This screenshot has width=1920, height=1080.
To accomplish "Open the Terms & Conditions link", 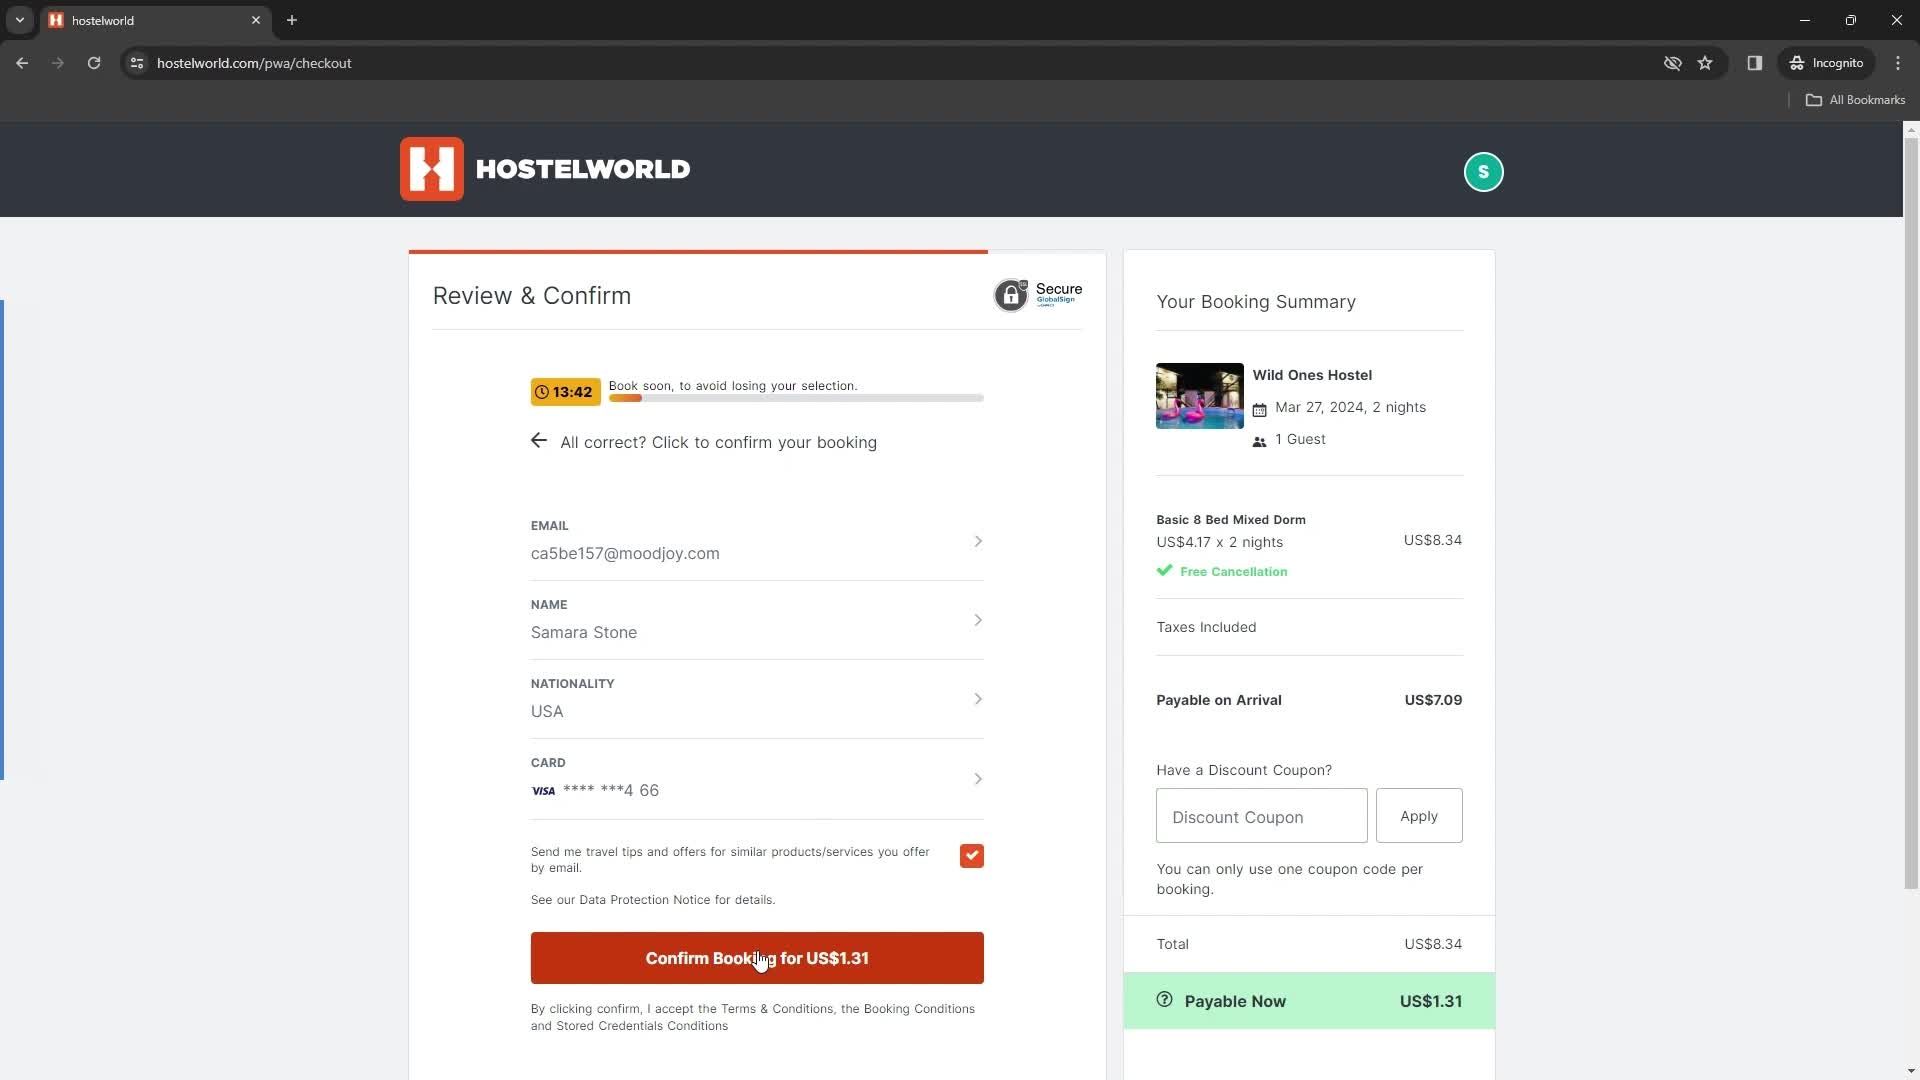I will (x=777, y=1009).
